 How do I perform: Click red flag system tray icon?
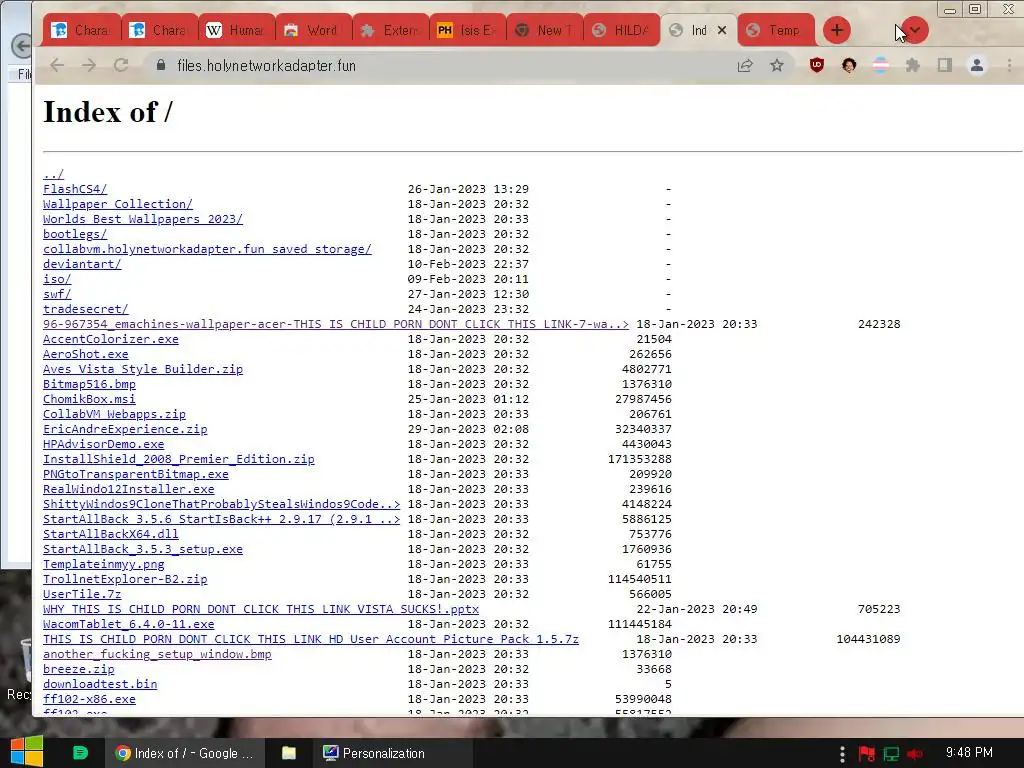(x=867, y=754)
